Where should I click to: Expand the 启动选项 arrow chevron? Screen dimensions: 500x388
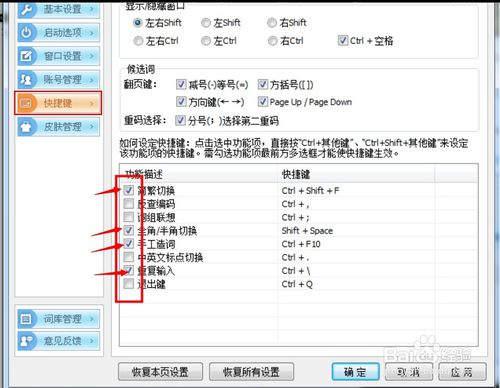tap(92, 33)
